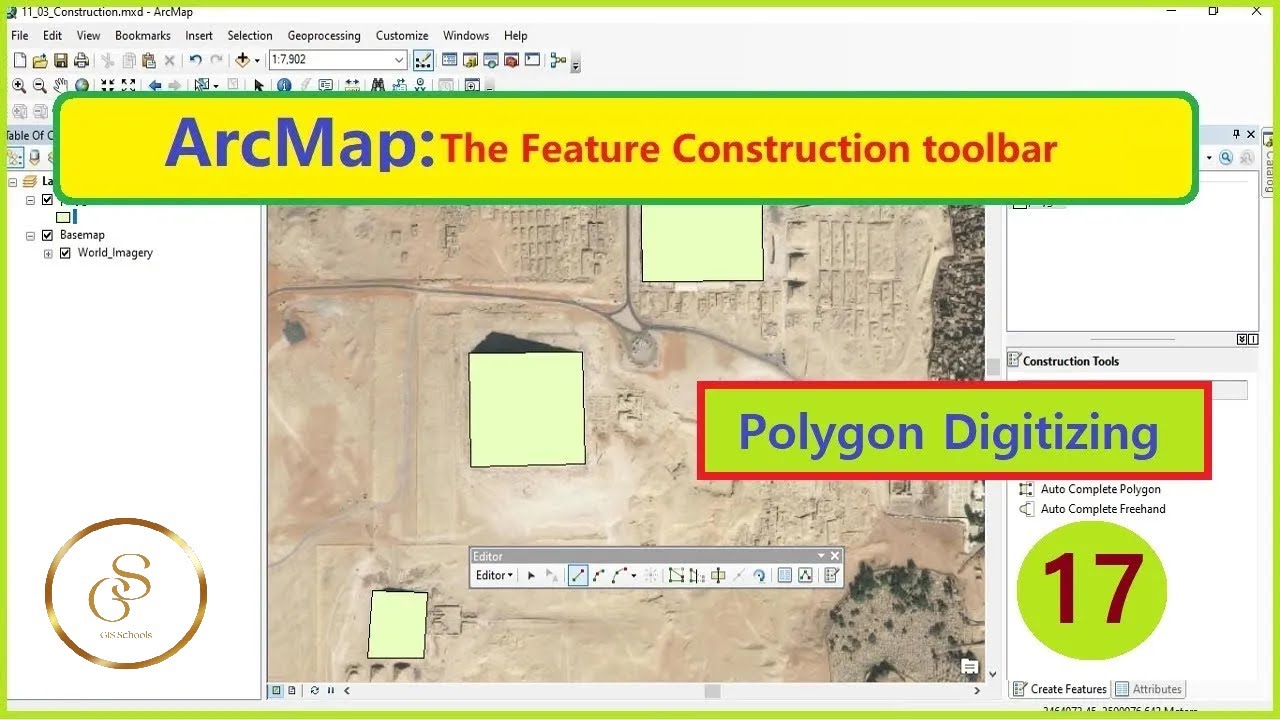Save the map document
1280x720 pixels.
60,61
